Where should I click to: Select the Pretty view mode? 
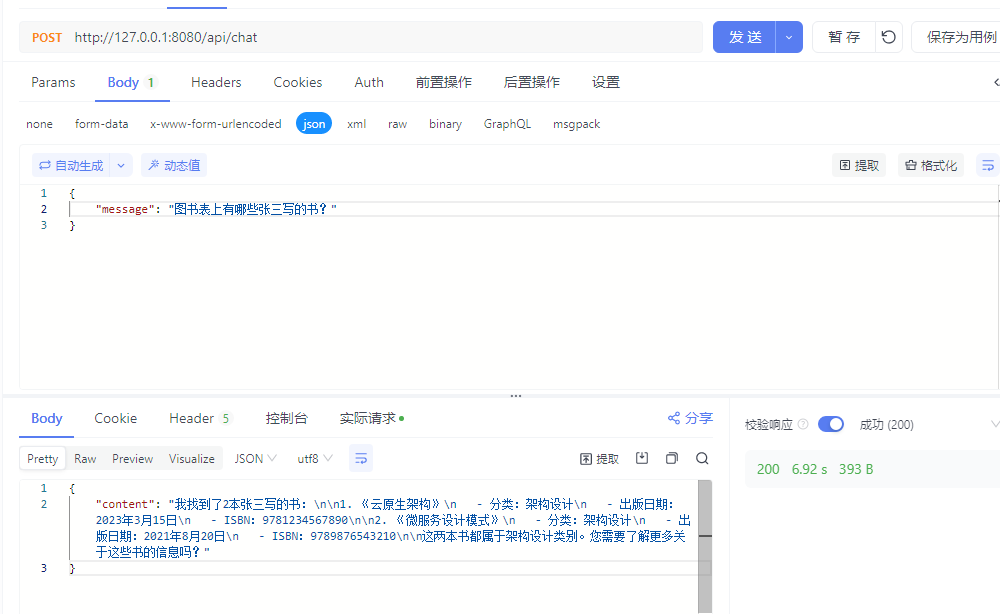tap(43, 458)
